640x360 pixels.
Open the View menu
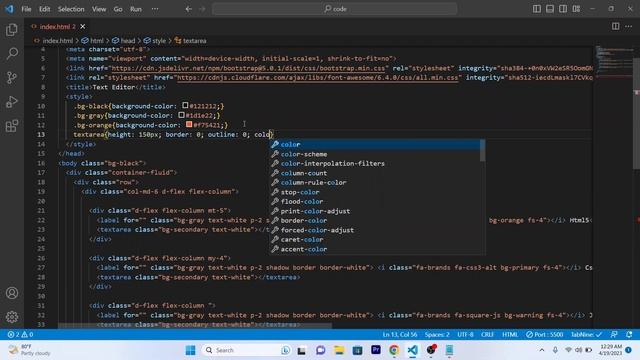click(99, 9)
